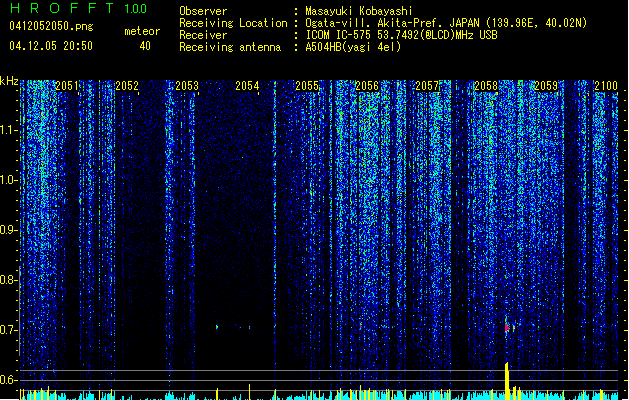The image size is (629, 400).
Task: Click the 1.1 kHz axis label
Action: 8,130
